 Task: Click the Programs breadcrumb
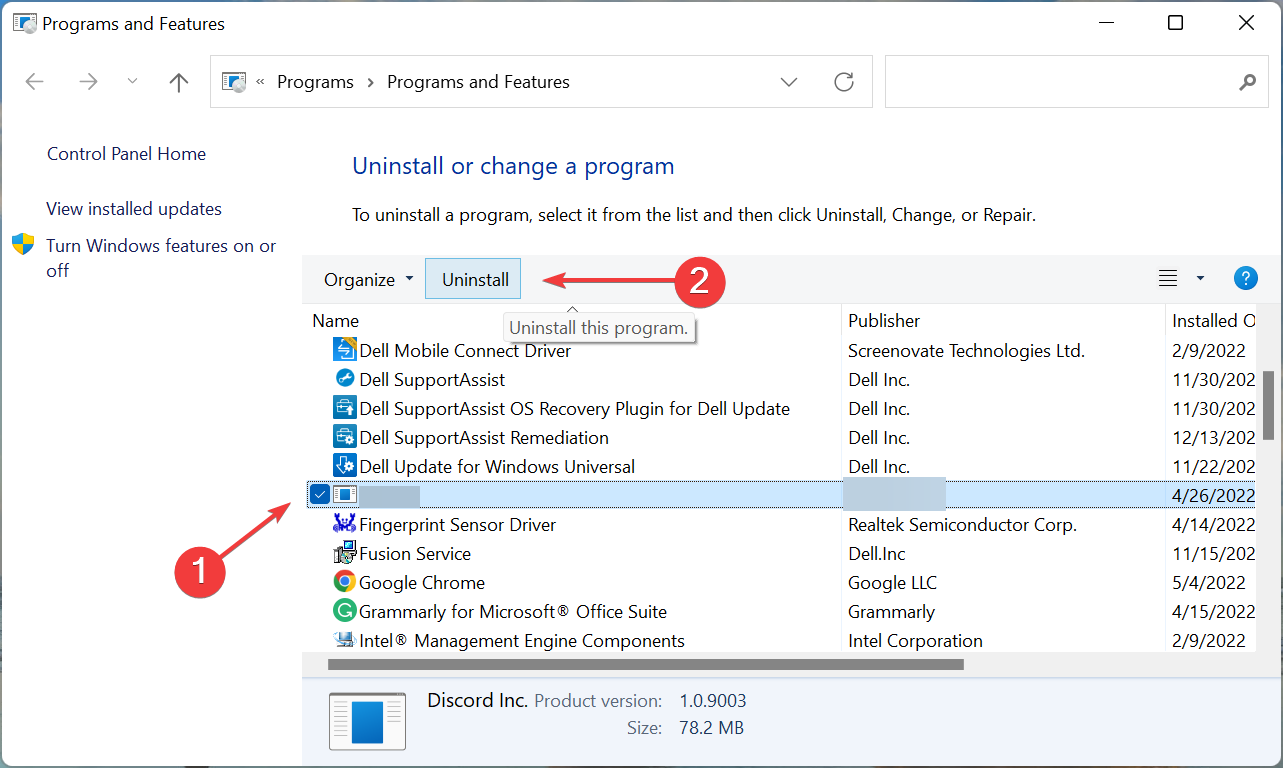[x=315, y=82]
